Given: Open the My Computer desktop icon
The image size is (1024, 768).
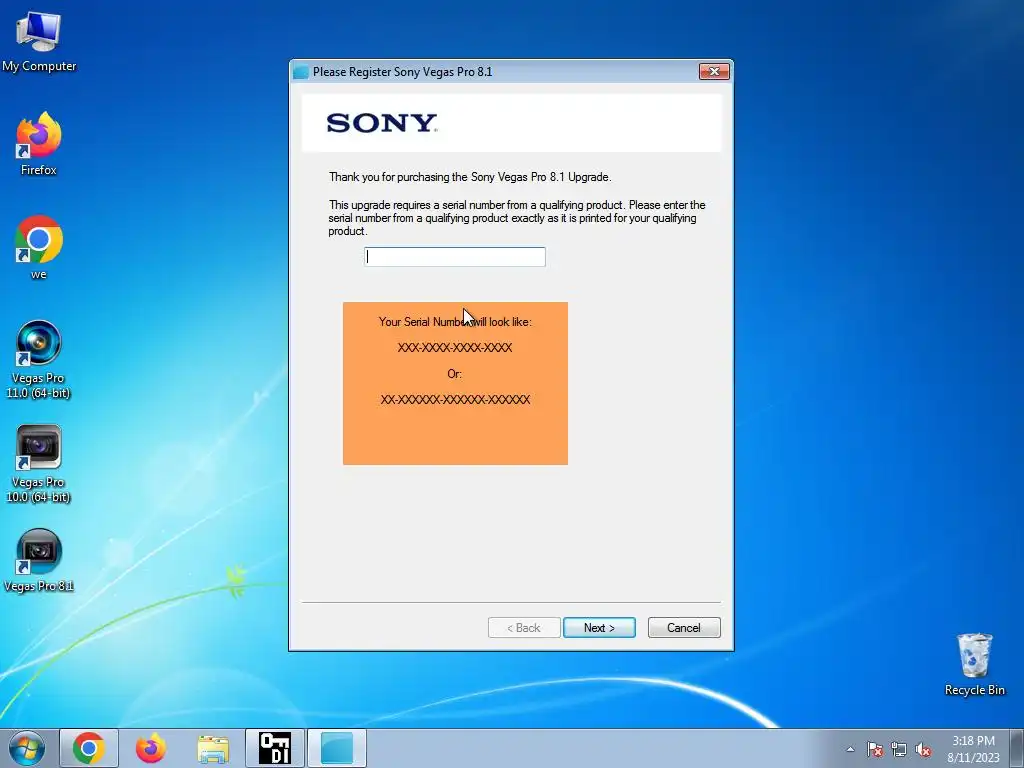Looking at the screenshot, I should point(39,42).
